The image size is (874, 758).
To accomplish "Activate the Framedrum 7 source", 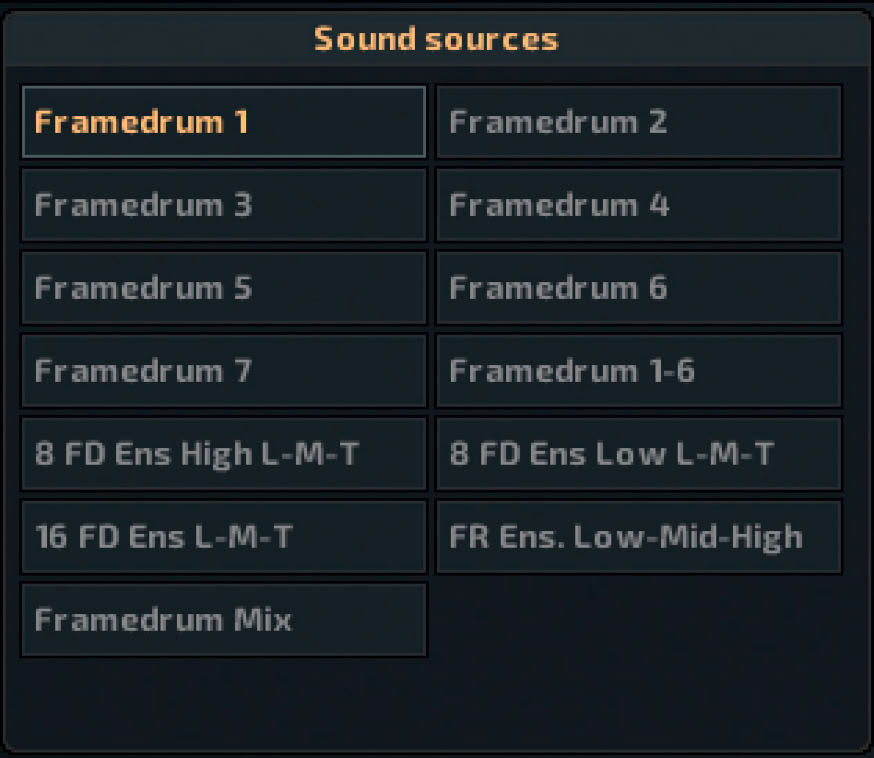I will pos(223,371).
